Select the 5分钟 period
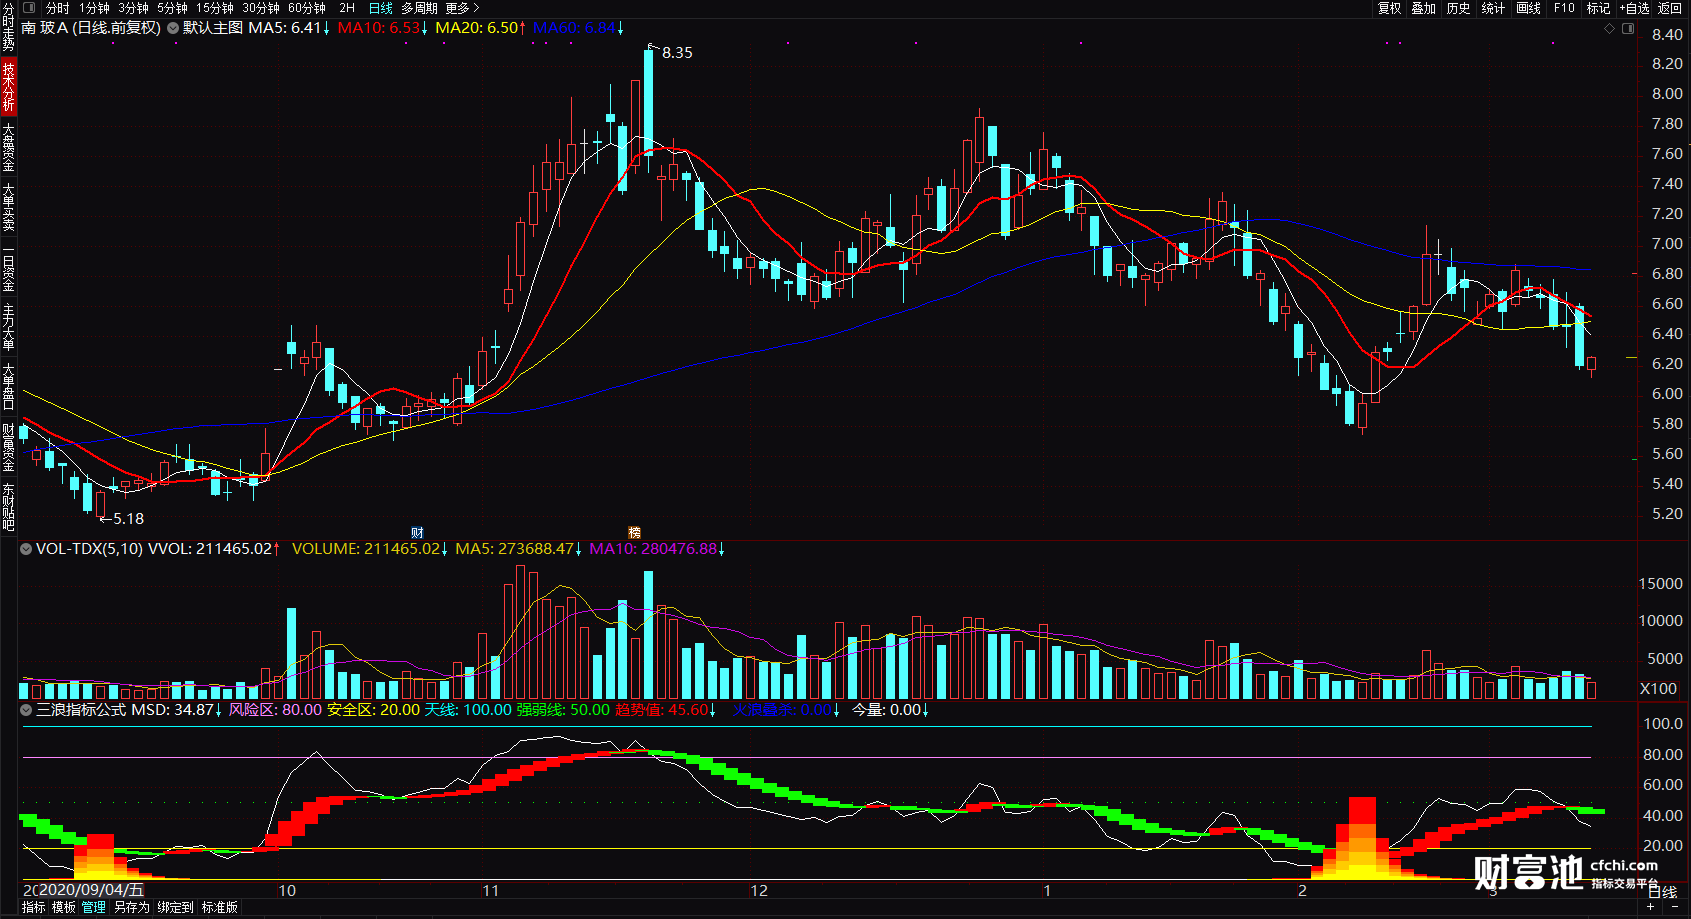Screen dimensions: 1691x919 [172, 8]
